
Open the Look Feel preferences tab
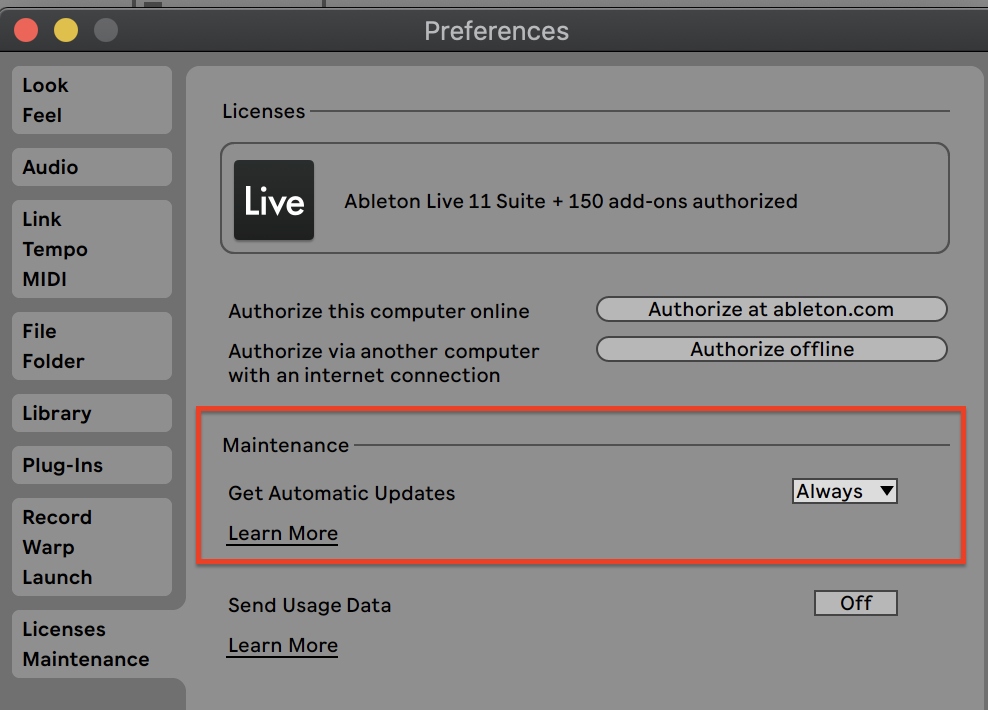[92, 100]
